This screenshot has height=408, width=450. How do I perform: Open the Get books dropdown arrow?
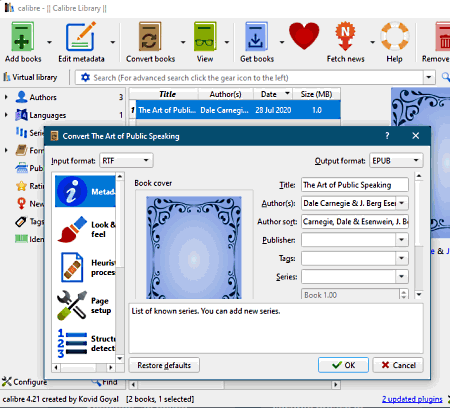click(x=282, y=42)
